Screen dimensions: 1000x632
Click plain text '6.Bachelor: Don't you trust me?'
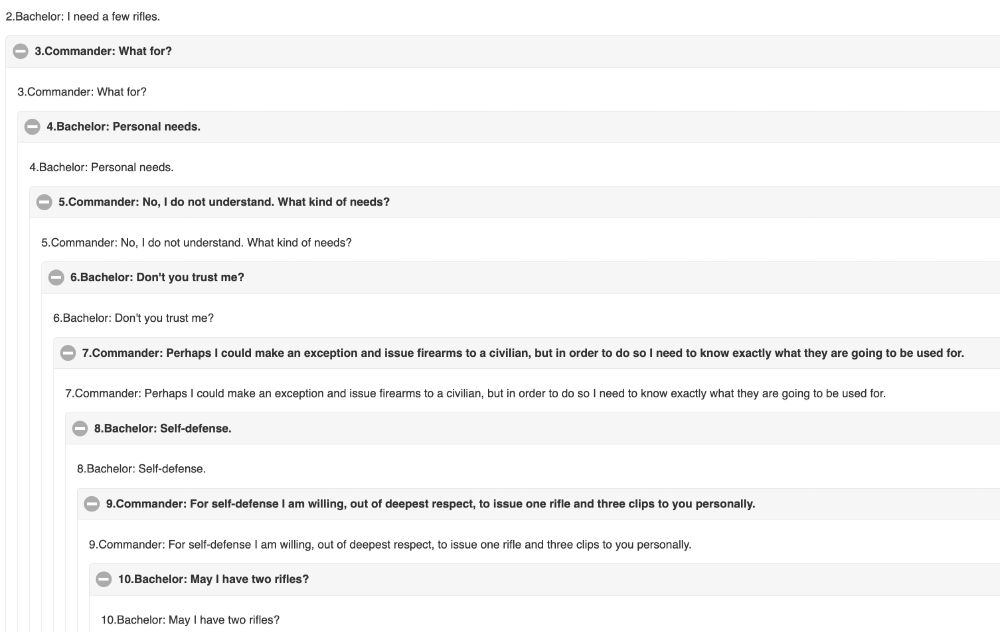click(133, 318)
